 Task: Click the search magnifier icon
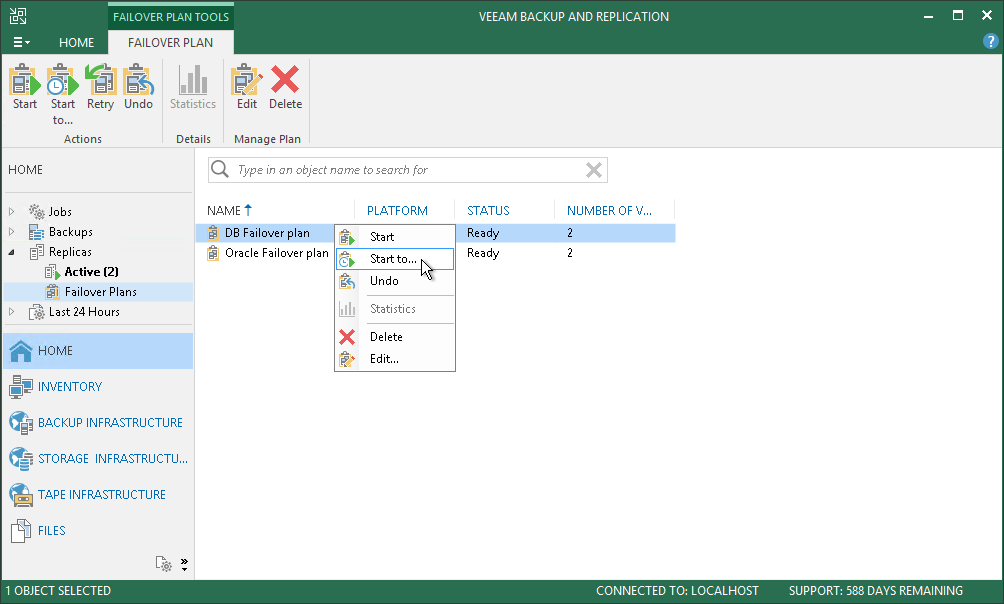(220, 169)
